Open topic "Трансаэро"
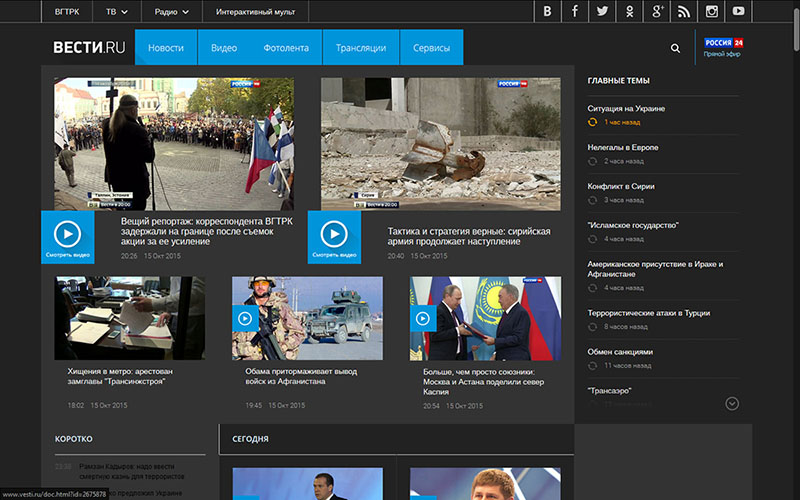800x500 pixels. click(609, 390)
